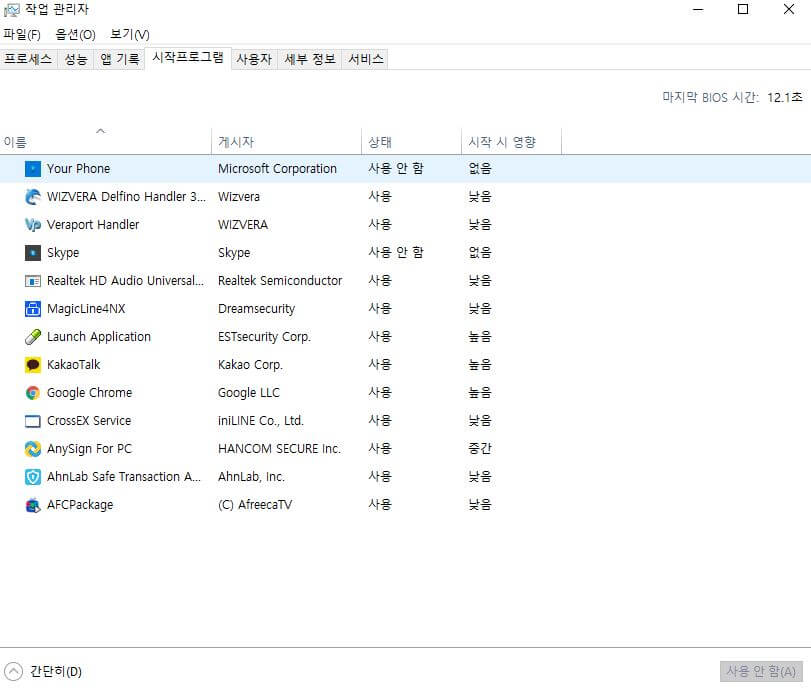This screenshot has height=694, width=811.
Task: Click the KakaoTalk icon
Action: 33,365
